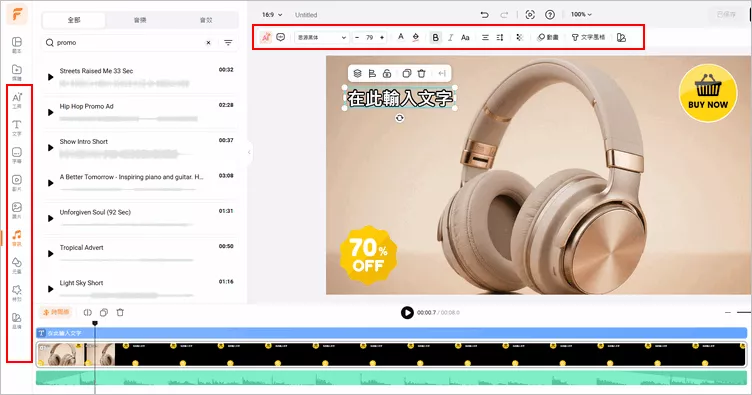
Task: Change text case with the Aa button
Action: [465, 37]
